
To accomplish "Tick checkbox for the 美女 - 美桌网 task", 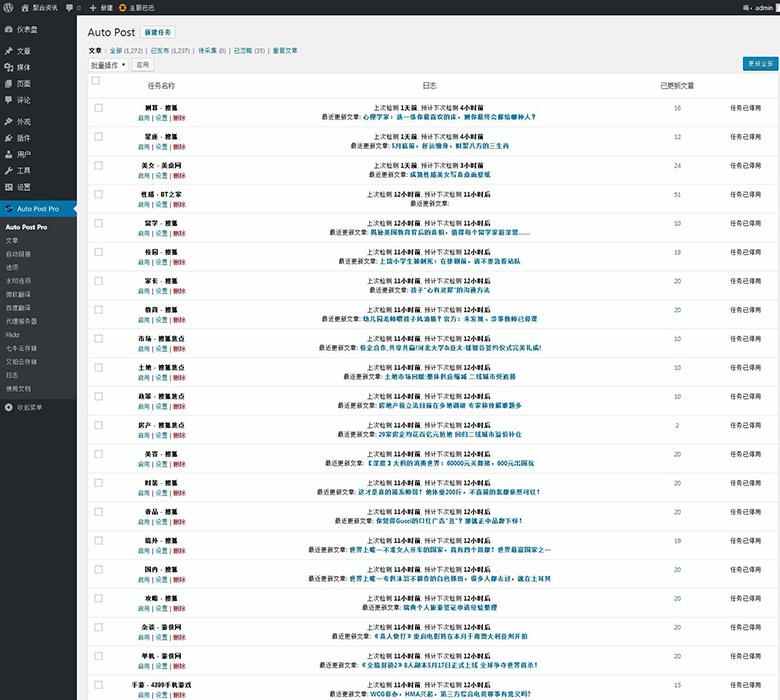I will pyautogui.click(x=98, y=165).
